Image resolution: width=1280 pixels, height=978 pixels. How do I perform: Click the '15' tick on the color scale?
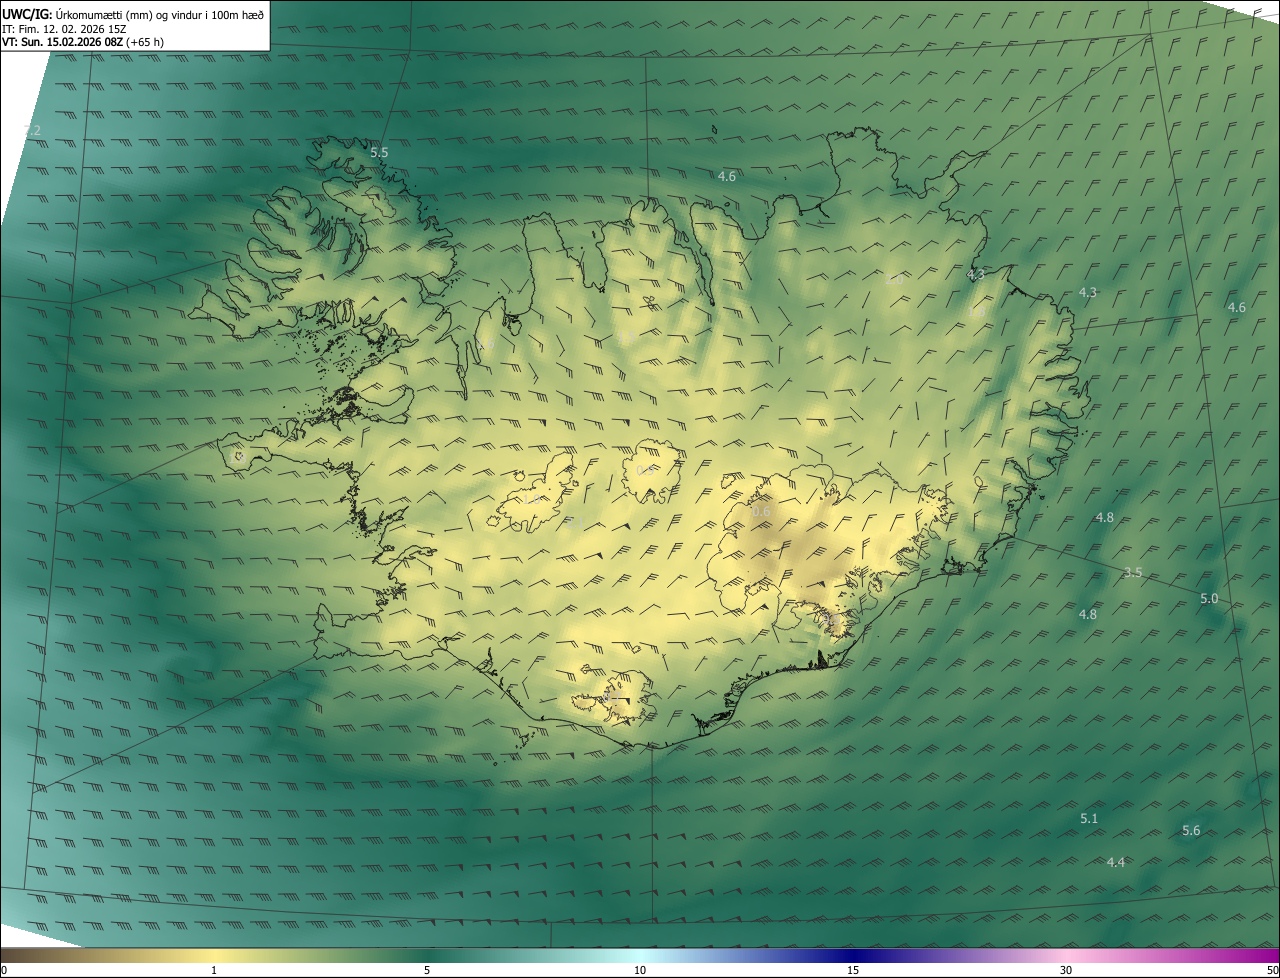[x=853, y=970]
